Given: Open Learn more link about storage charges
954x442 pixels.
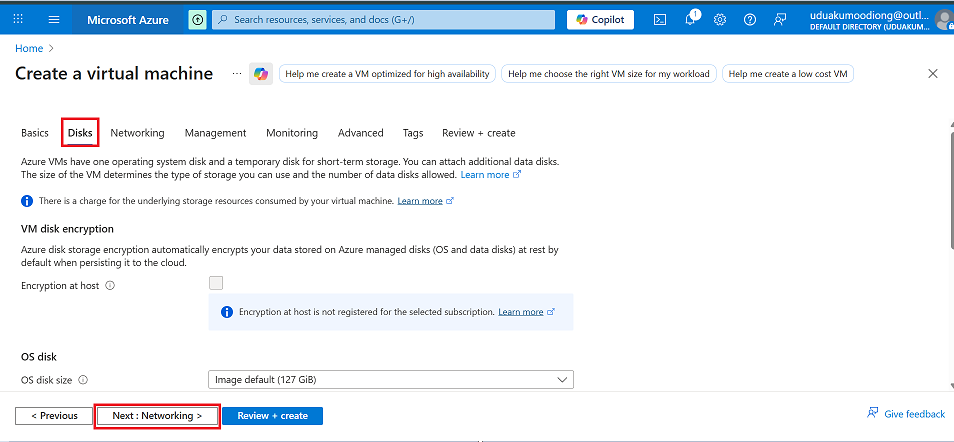Looking at the screenshot, I should coord(425,201).
